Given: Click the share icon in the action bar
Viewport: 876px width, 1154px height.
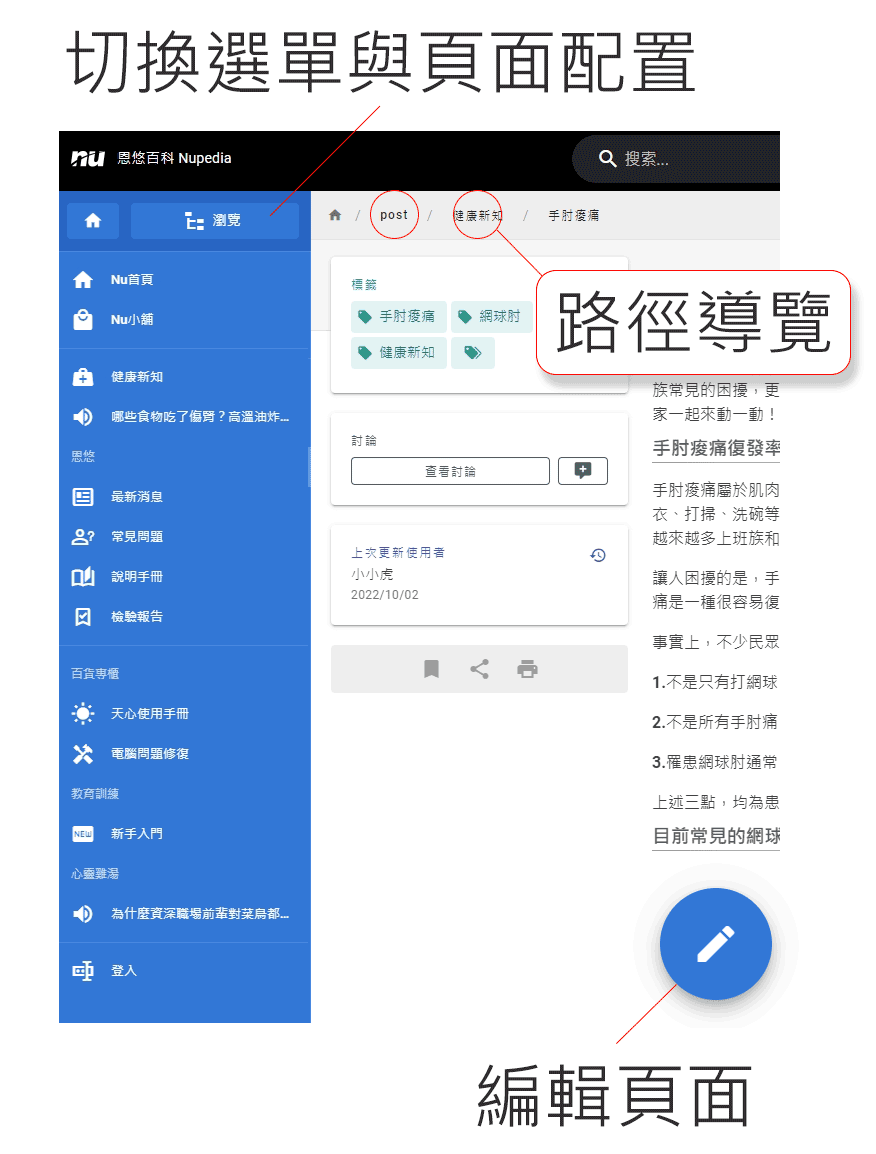Looking at the screenshot, I should (x=479, y=669).
